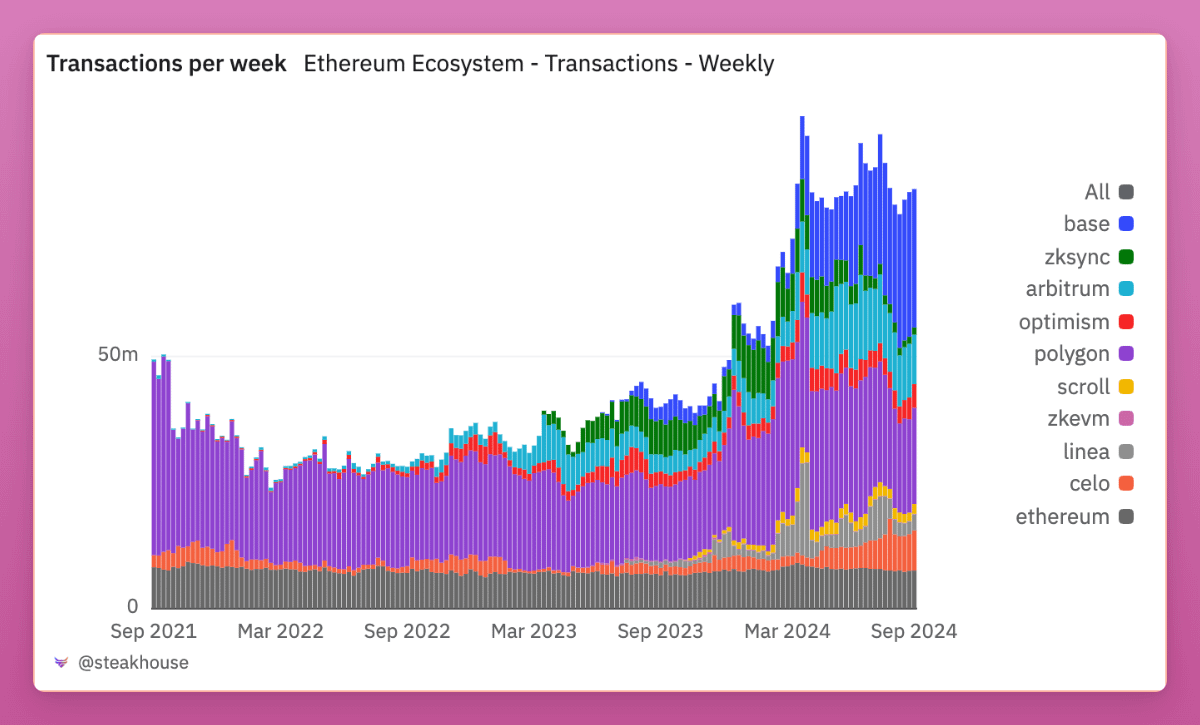The height and width of the screenshot is (725, 1200).
Task: Click the Steakhouse logo icon
Action: point(61,662)
